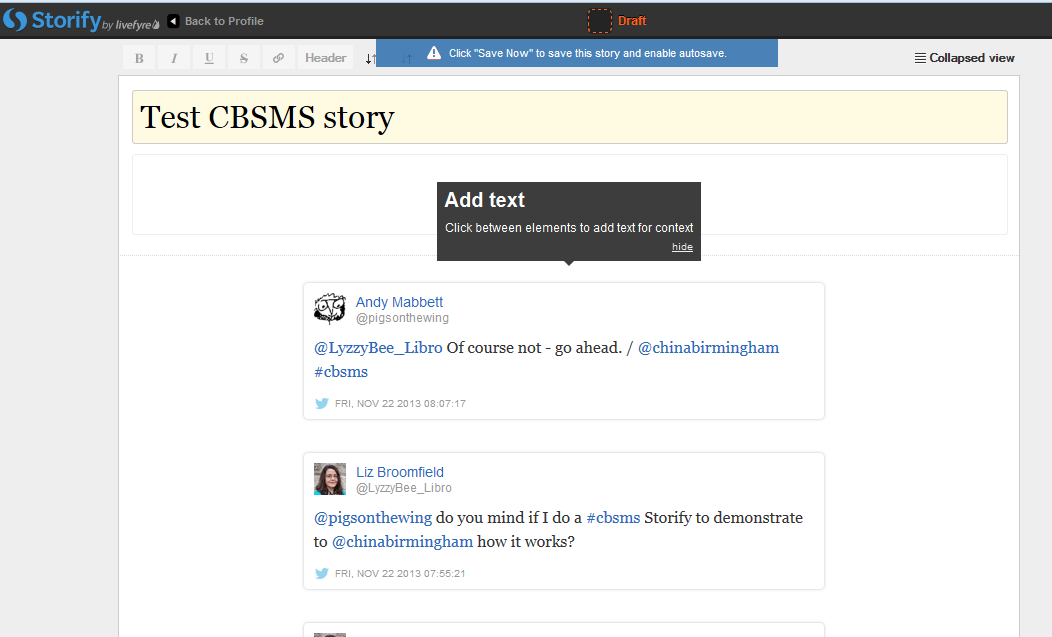This screenshot has width=1052, height=637.
Task: Toggle italic formatting
Action: pos(174,58)
